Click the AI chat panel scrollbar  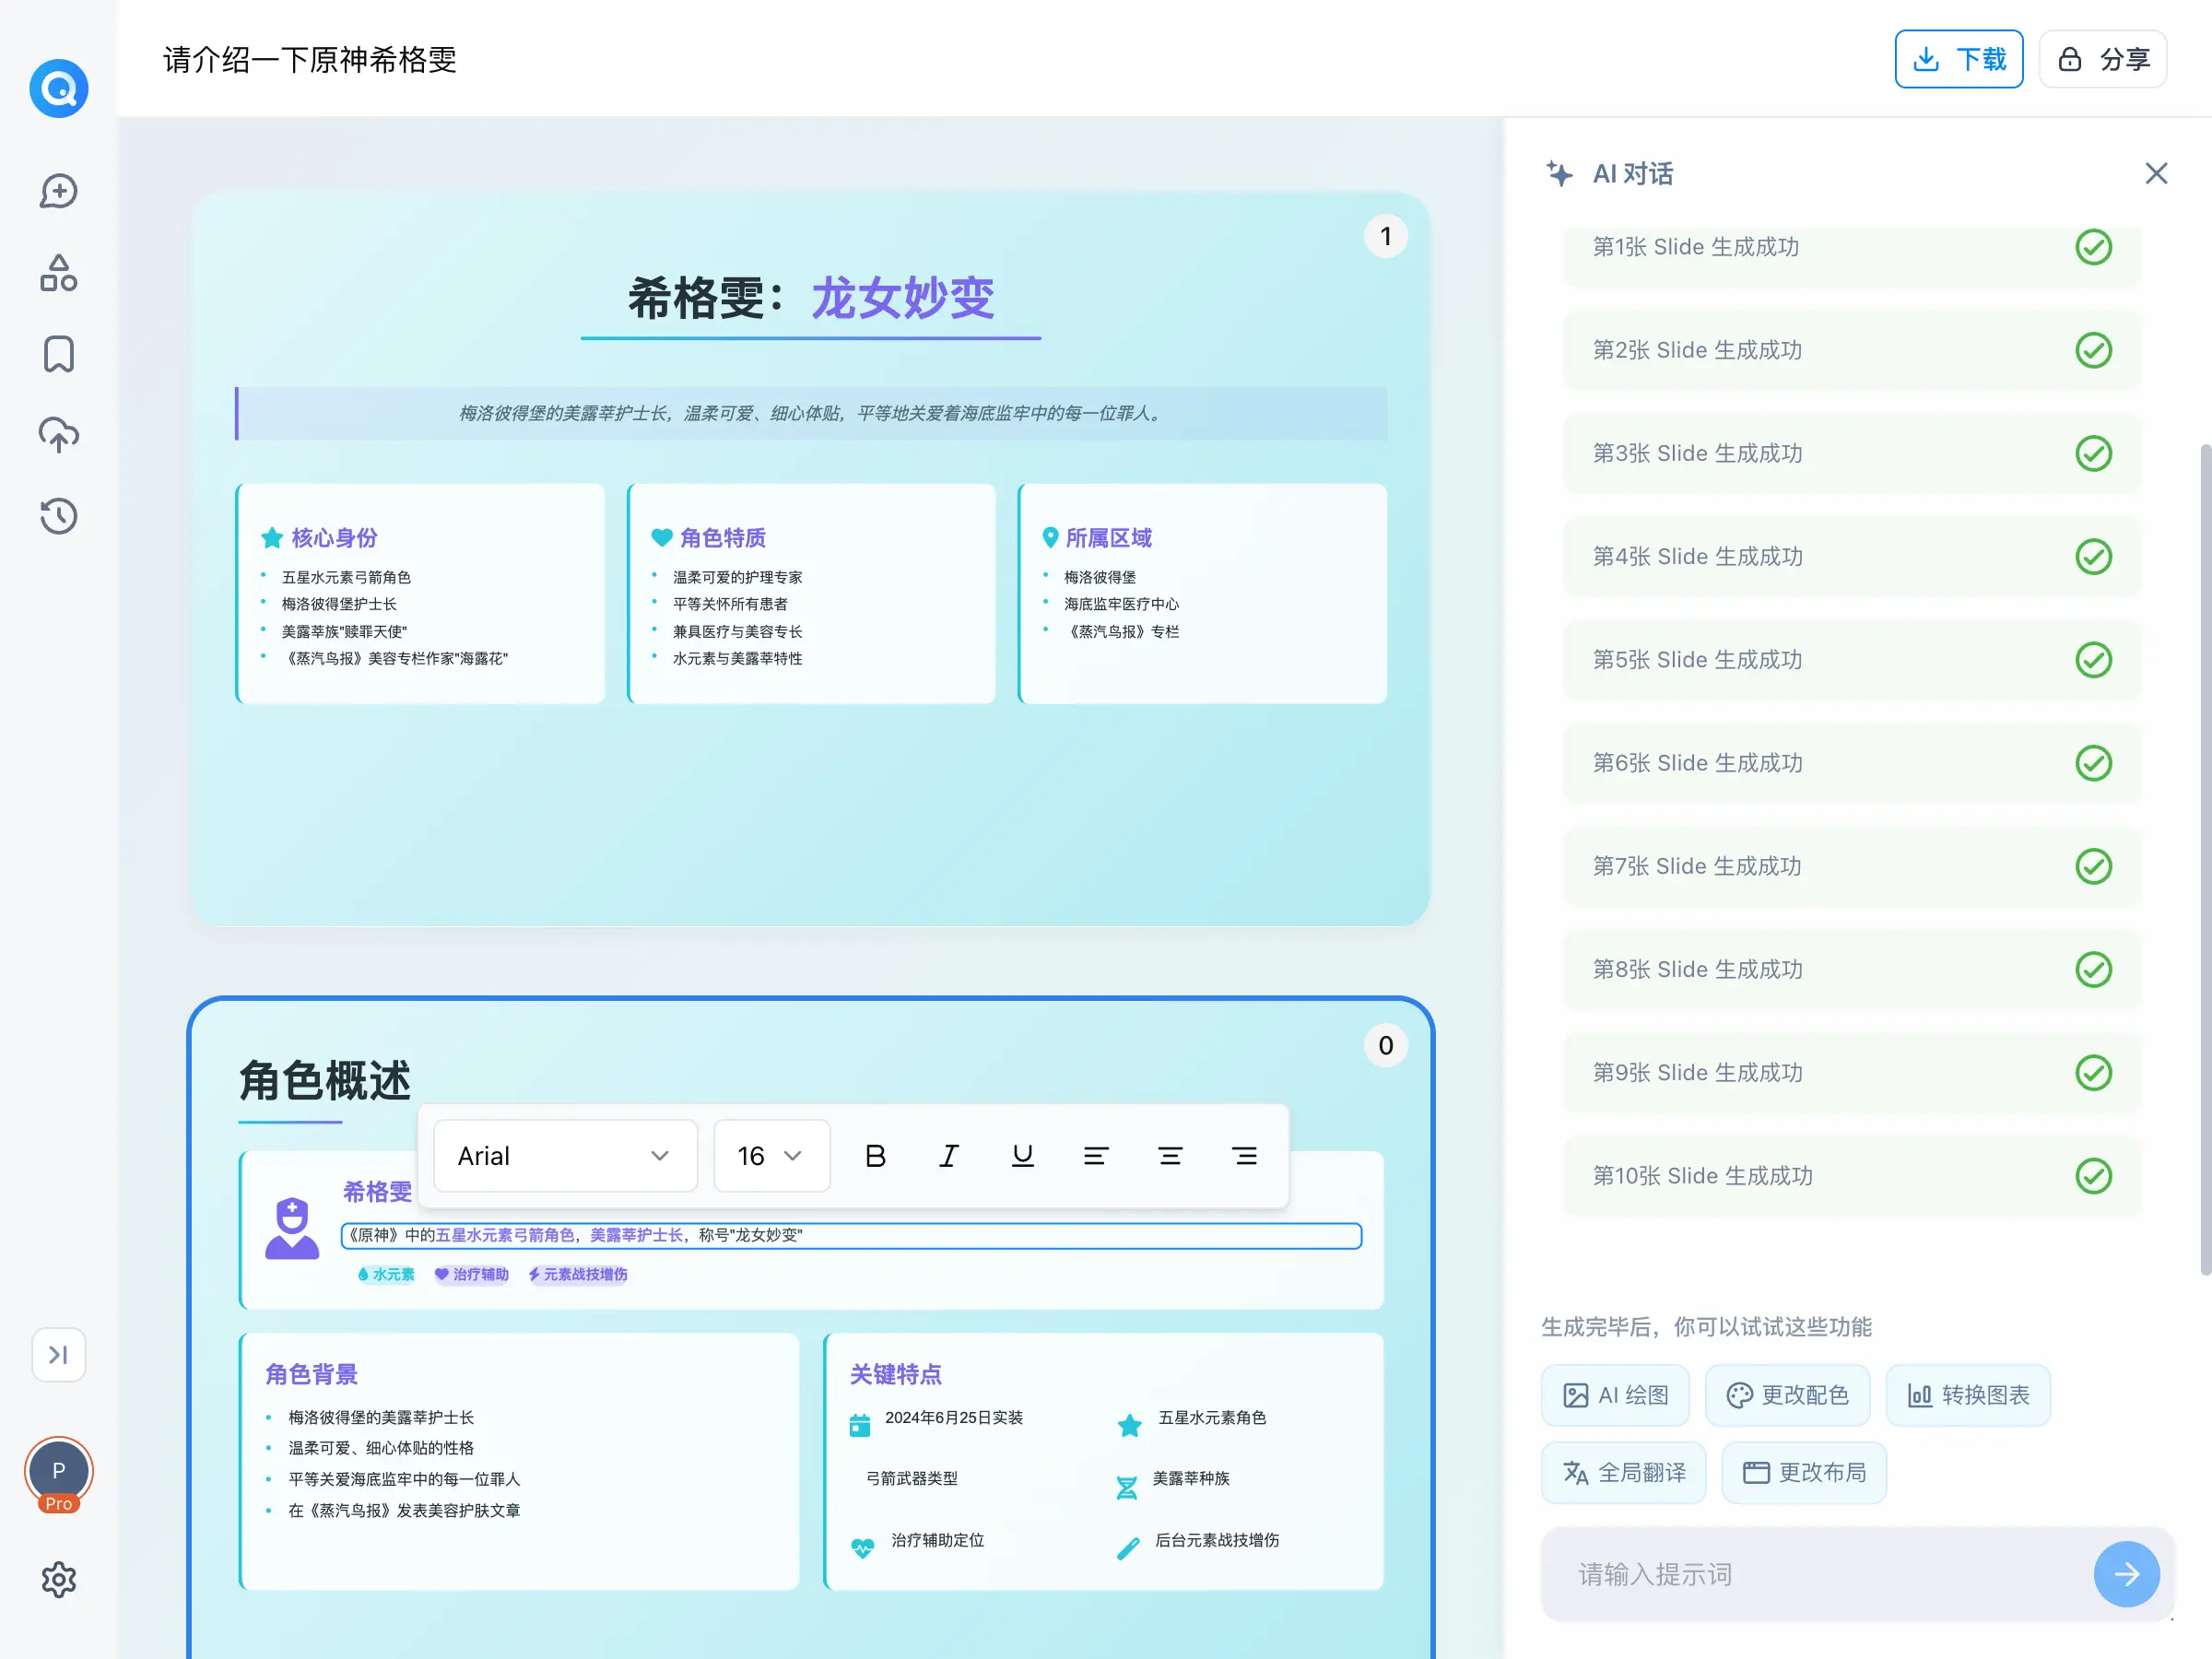tap(2204, 860)
